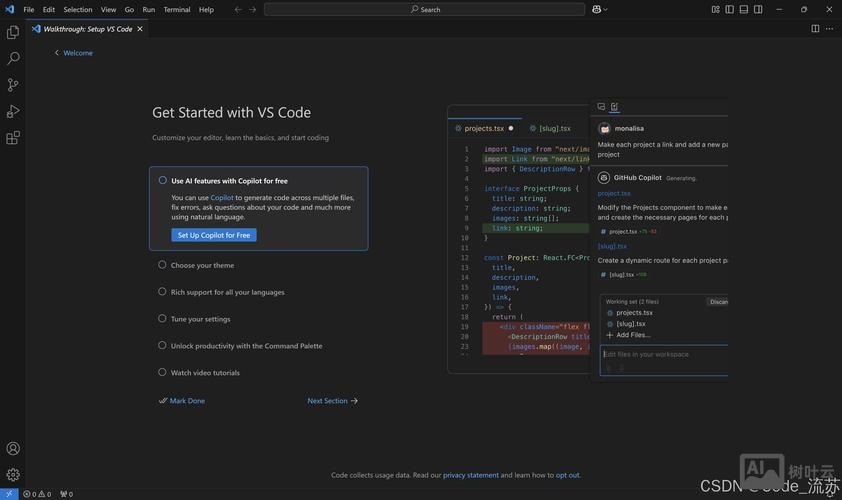Image resolution: width=842 pixels, height=500 pixels.
Task: Open the privacy statement link
Action: click(x=470, y=475)
